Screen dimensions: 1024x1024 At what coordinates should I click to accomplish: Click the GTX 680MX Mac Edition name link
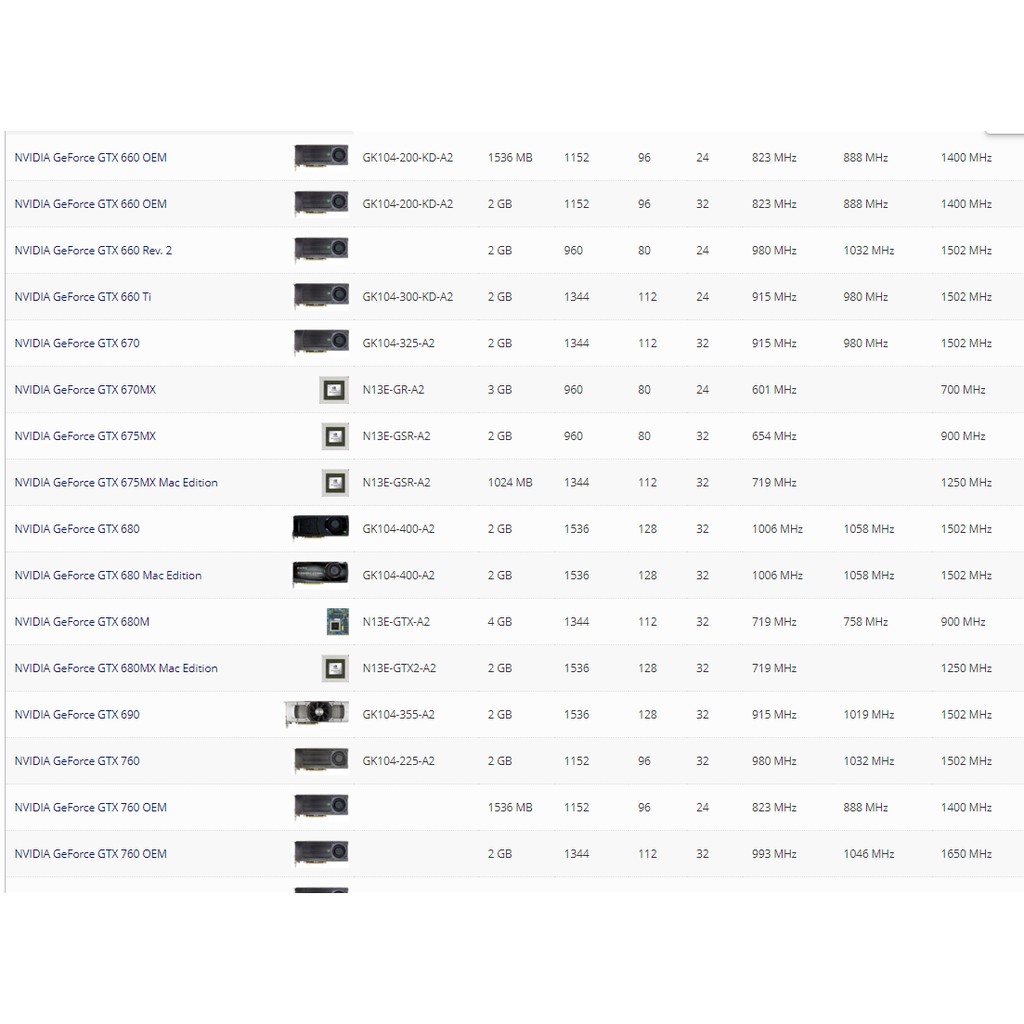[x=116, y=668]
